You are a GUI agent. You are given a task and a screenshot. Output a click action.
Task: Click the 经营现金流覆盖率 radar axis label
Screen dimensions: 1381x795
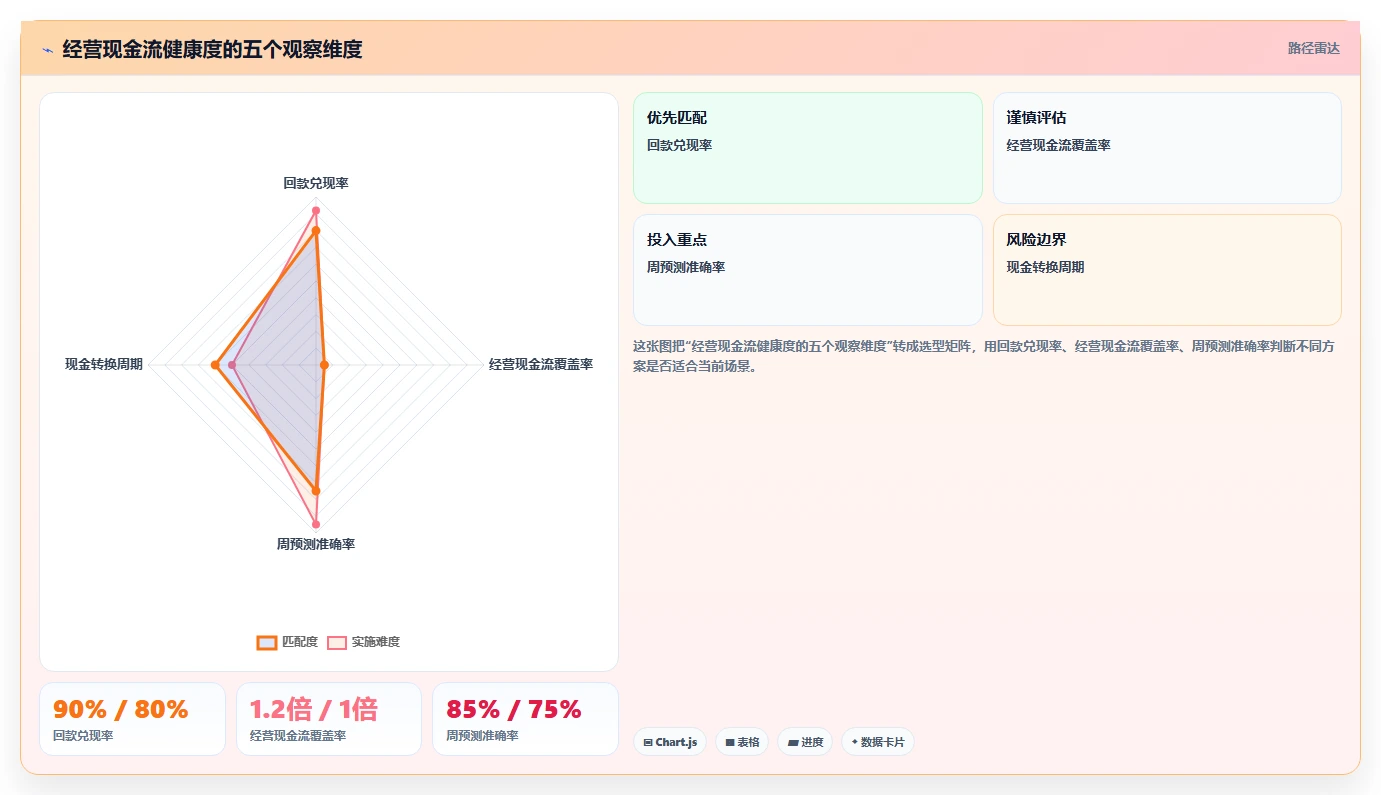coord(541,364)
